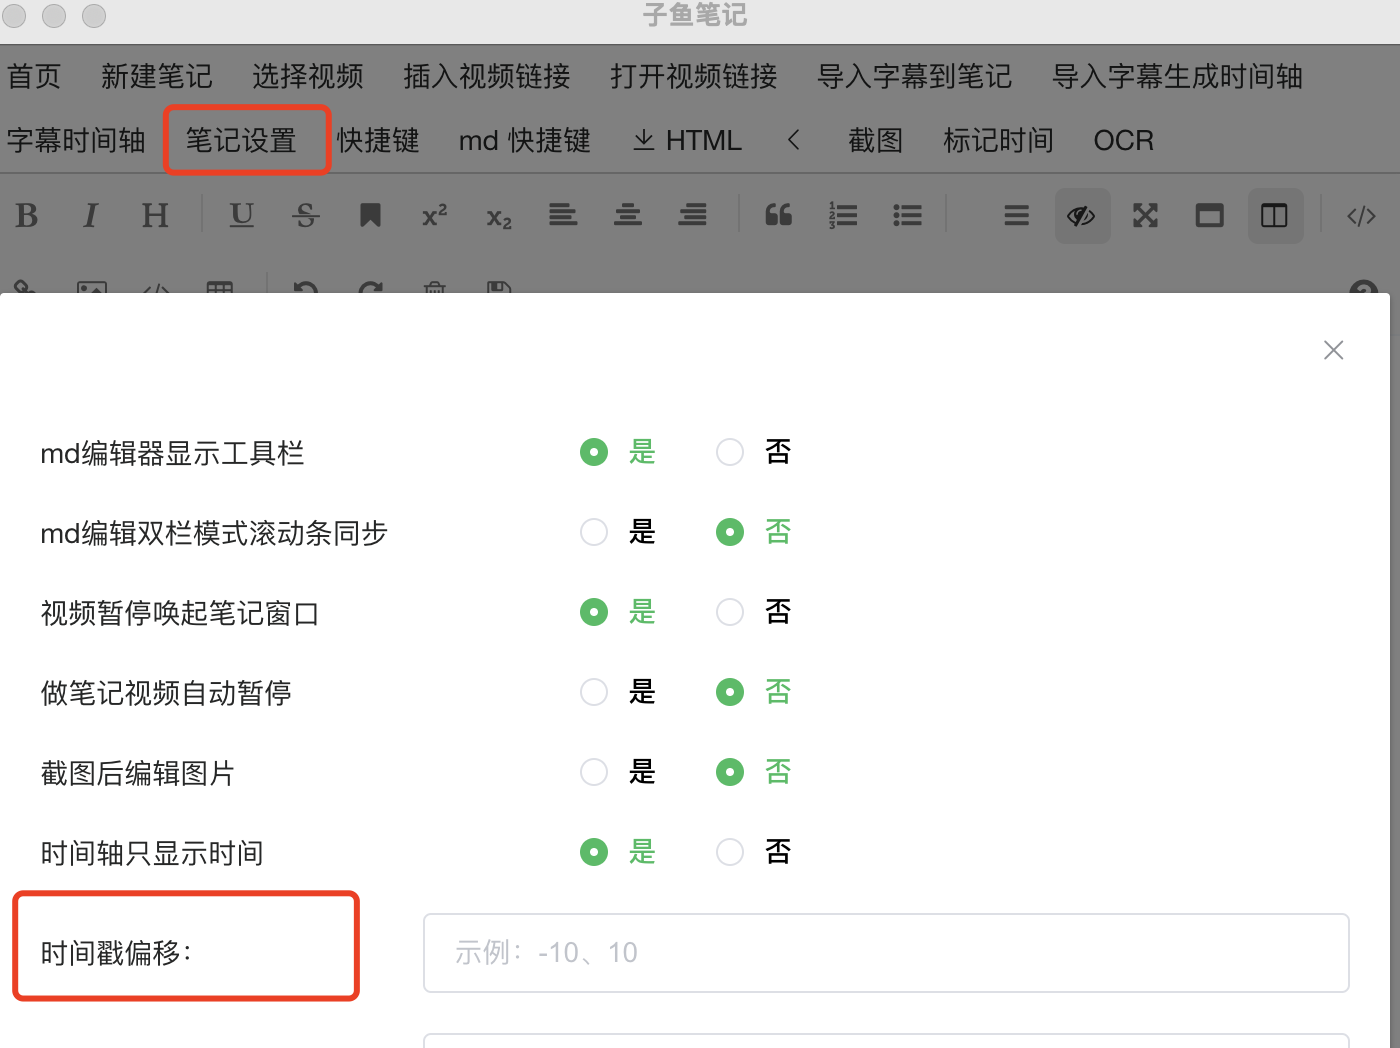Select 否 for 时间轴只显示时间
The height and width of the screenshot is (1048, 1400).
coord(730,852)
